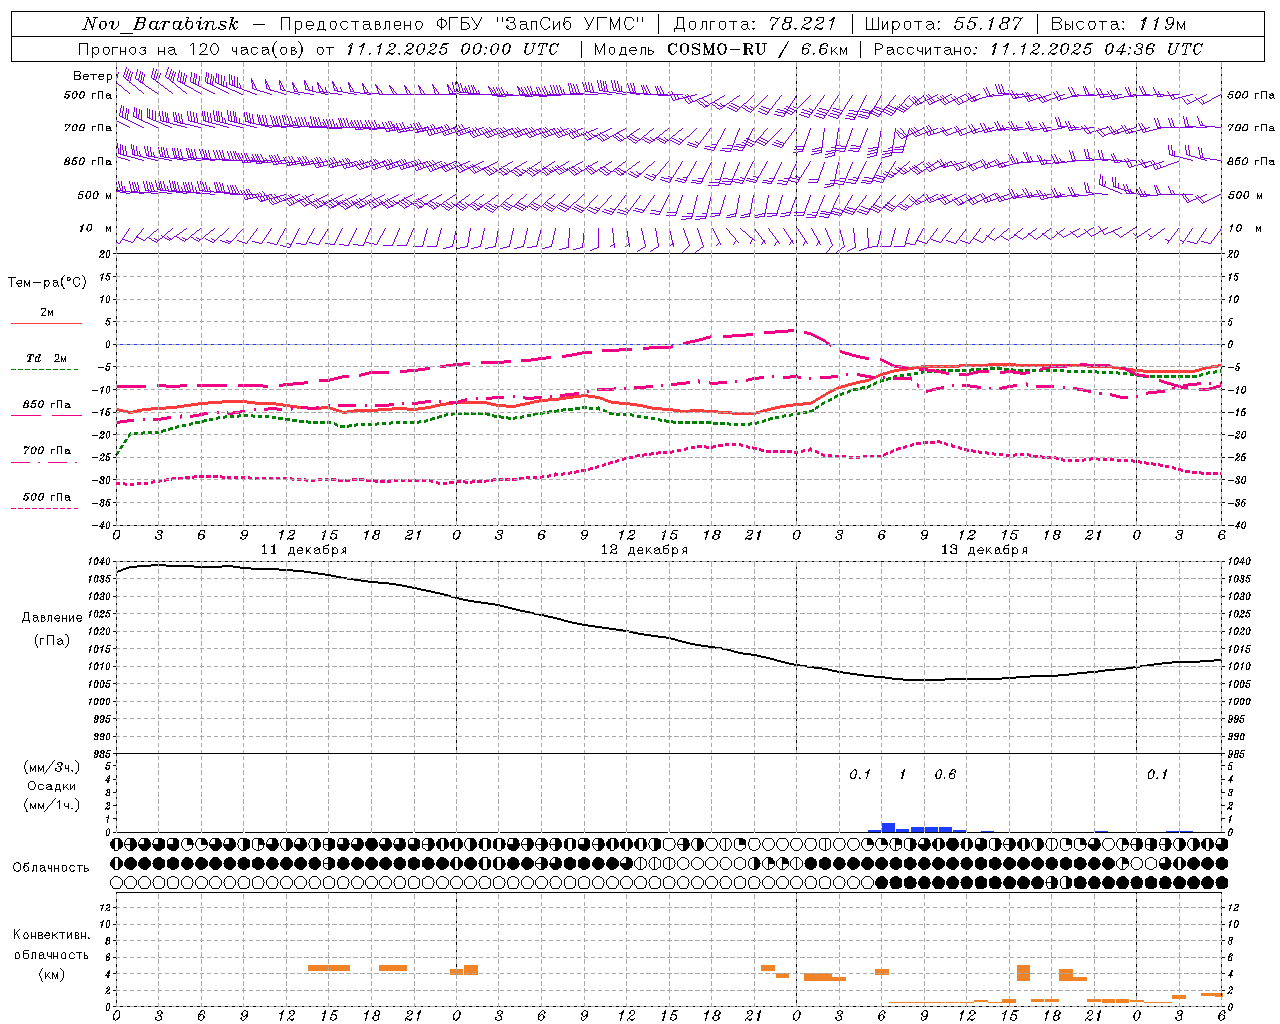Click the Широта: 55.187 value
Screen dimensions: 1280x1024
(x=943, y=24)
